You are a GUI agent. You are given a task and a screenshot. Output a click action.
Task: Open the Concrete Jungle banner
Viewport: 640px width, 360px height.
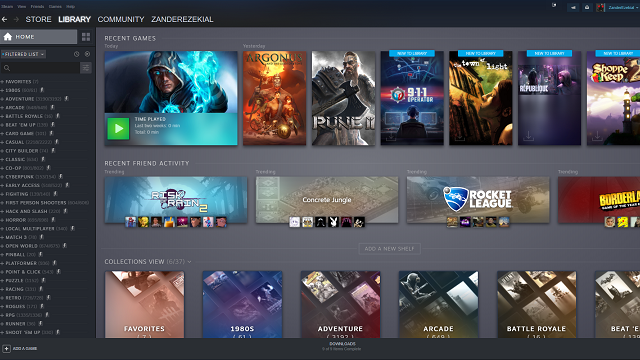pyautogui.click(x=327, y=200)
